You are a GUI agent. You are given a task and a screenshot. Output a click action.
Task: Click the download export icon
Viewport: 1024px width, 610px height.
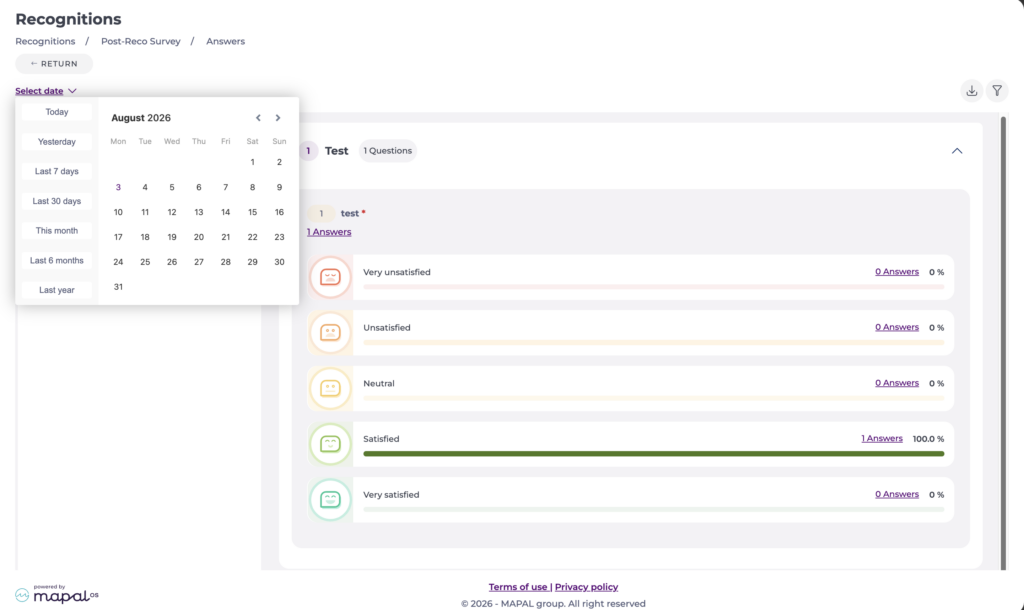[x=972, y=91]
